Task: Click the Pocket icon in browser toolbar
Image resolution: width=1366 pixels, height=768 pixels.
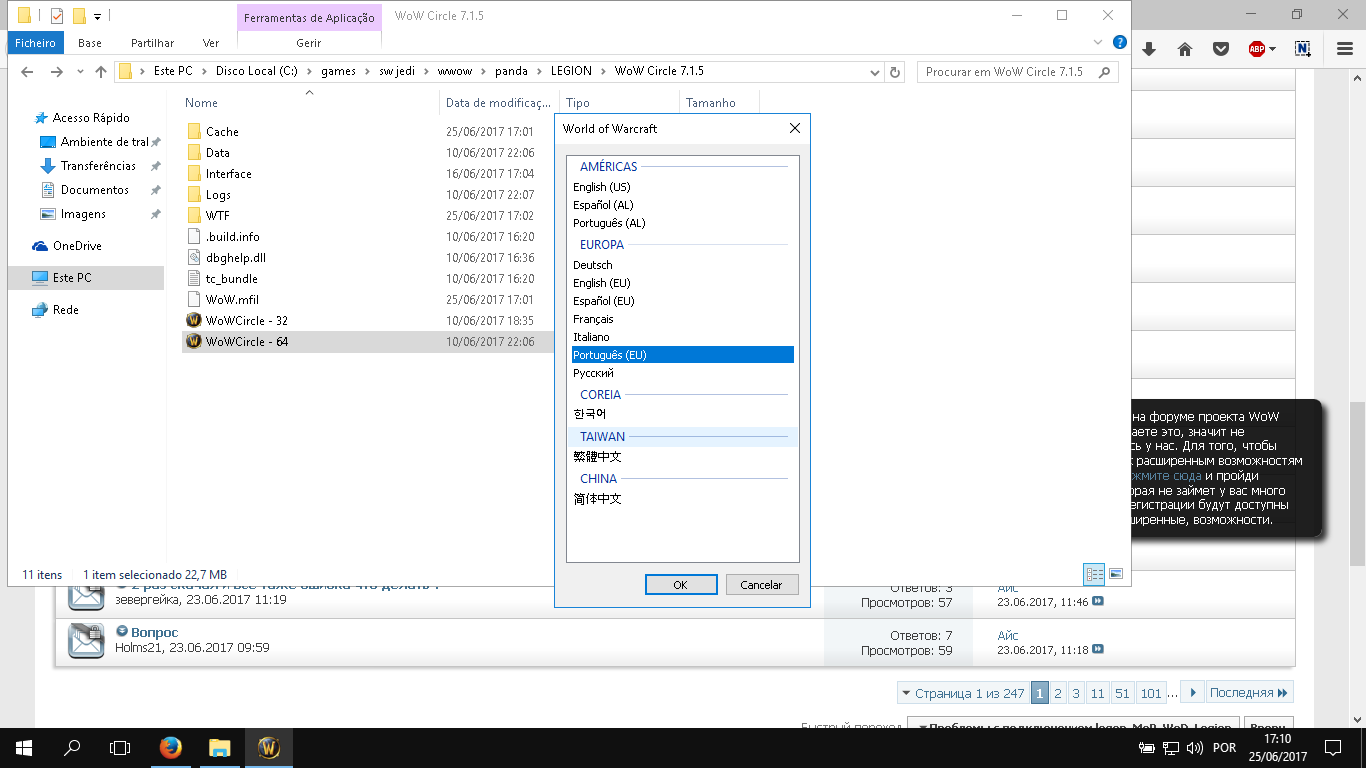Action: click(x=1221, y=49)
